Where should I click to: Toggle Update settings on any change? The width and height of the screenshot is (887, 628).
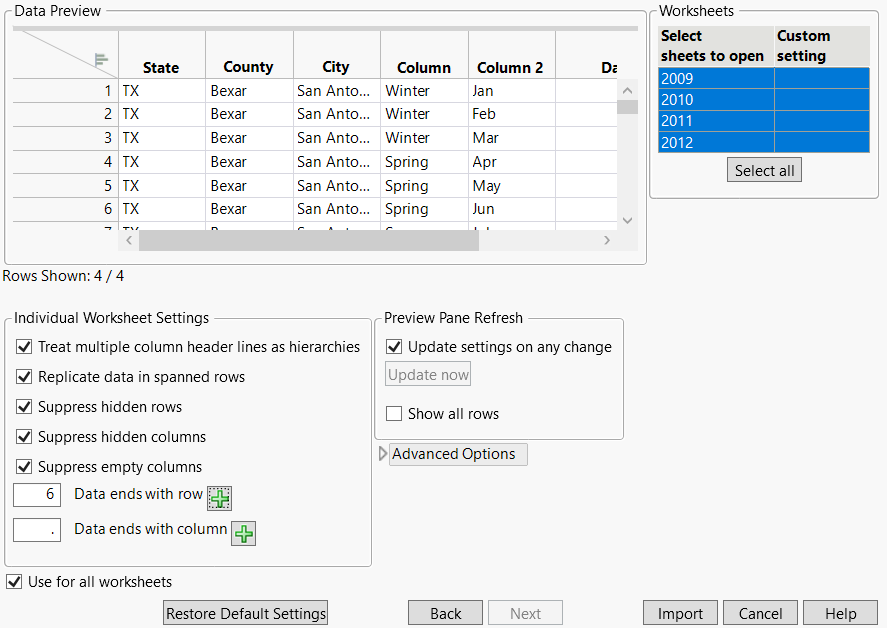[393, 347]
